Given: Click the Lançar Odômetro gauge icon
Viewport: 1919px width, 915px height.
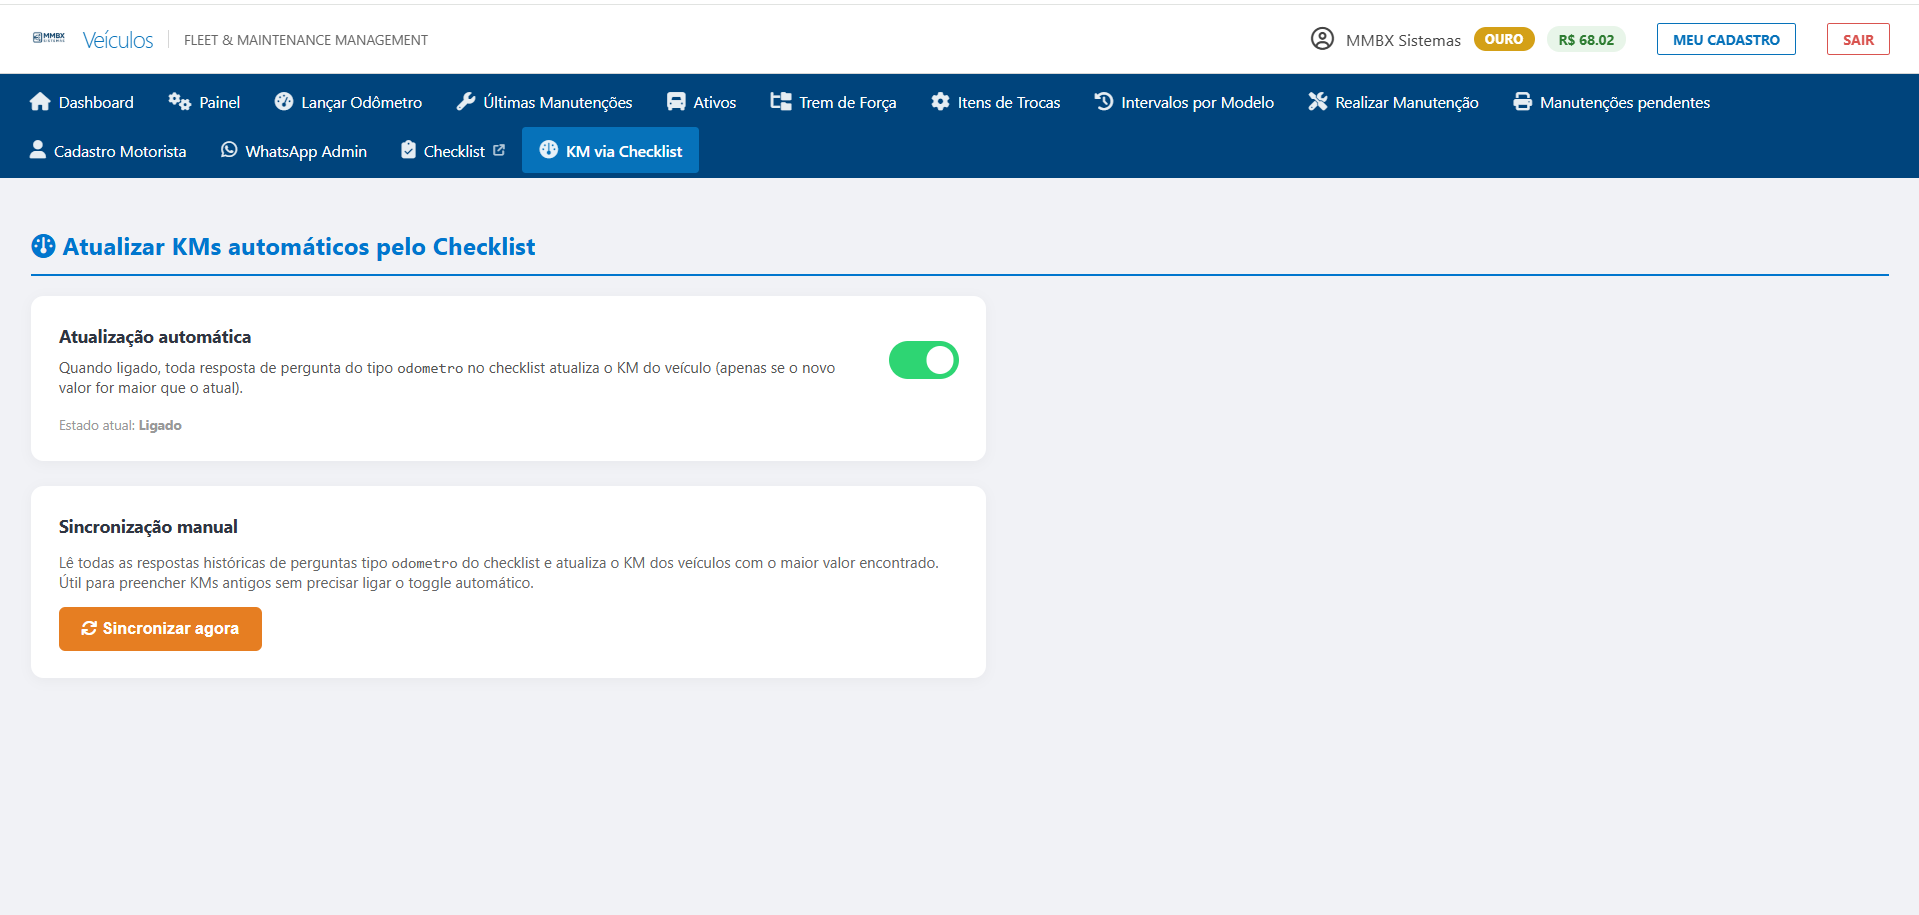Looking at the screenshot, I should pos(284,102).
